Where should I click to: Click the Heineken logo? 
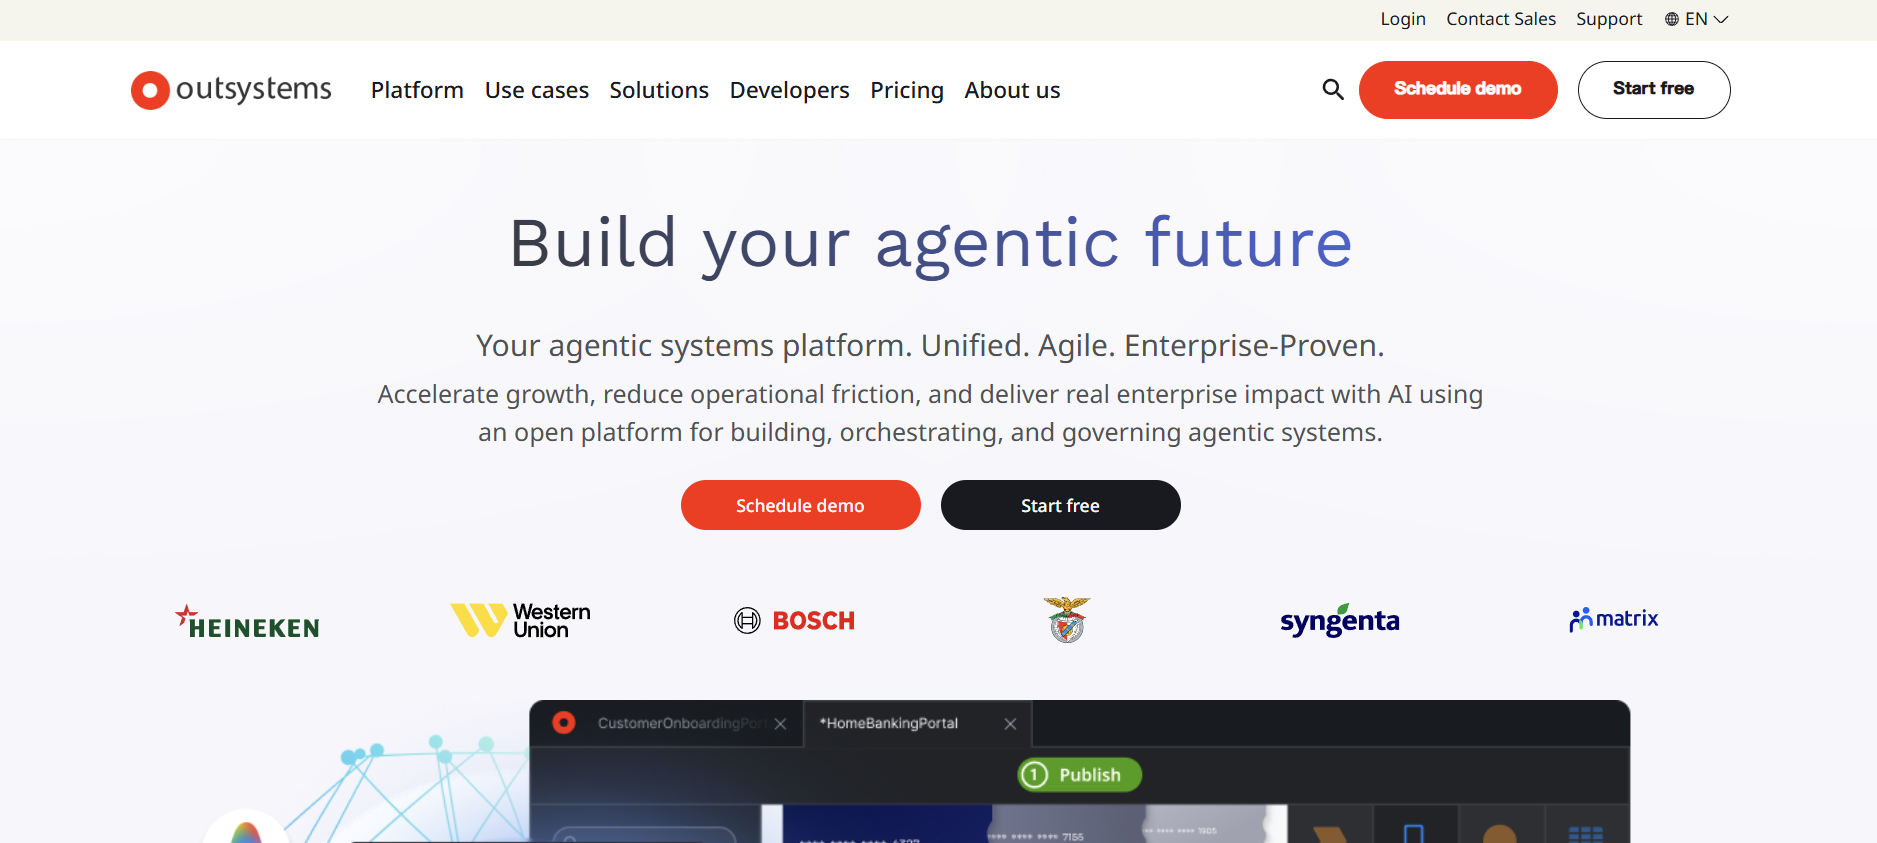[247, 621]
